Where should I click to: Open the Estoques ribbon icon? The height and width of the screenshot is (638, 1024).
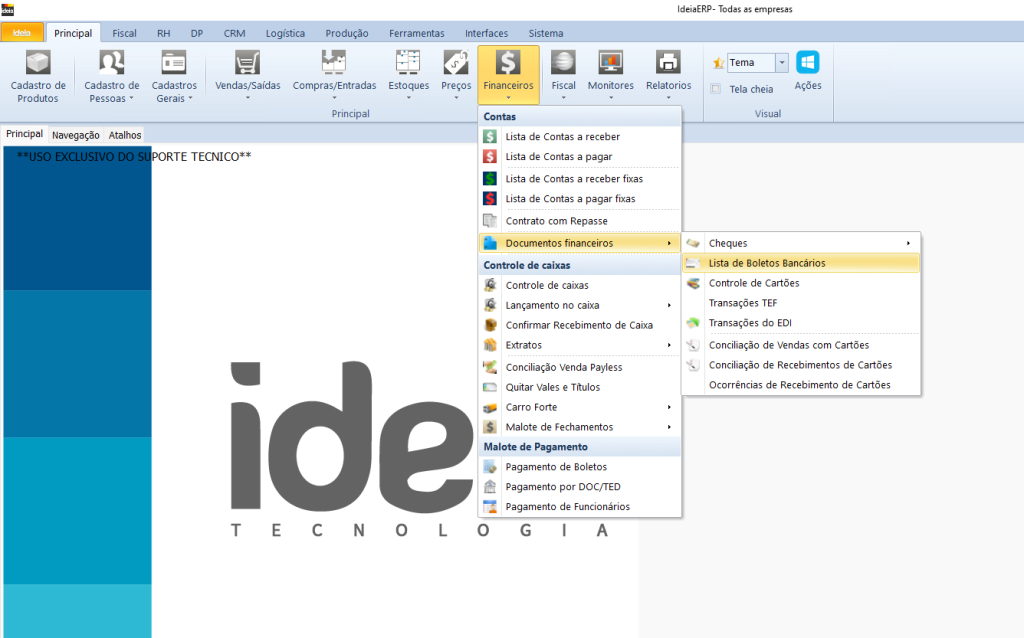coord(408,63)
